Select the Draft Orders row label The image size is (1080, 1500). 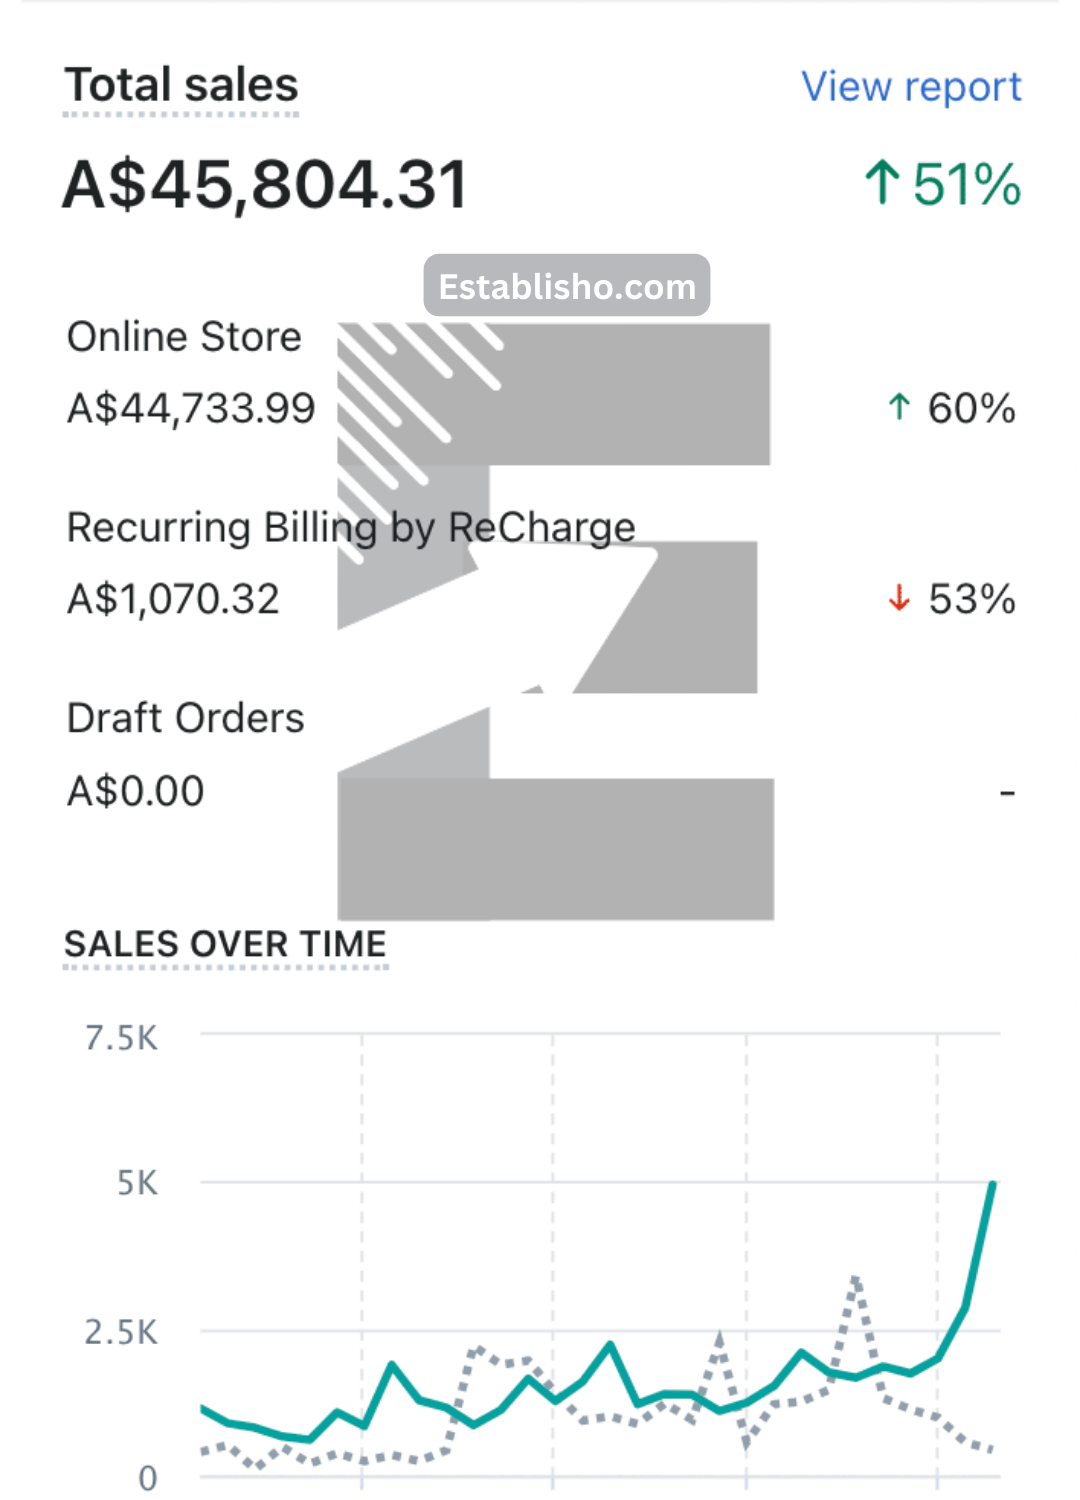tap(185, 718)
